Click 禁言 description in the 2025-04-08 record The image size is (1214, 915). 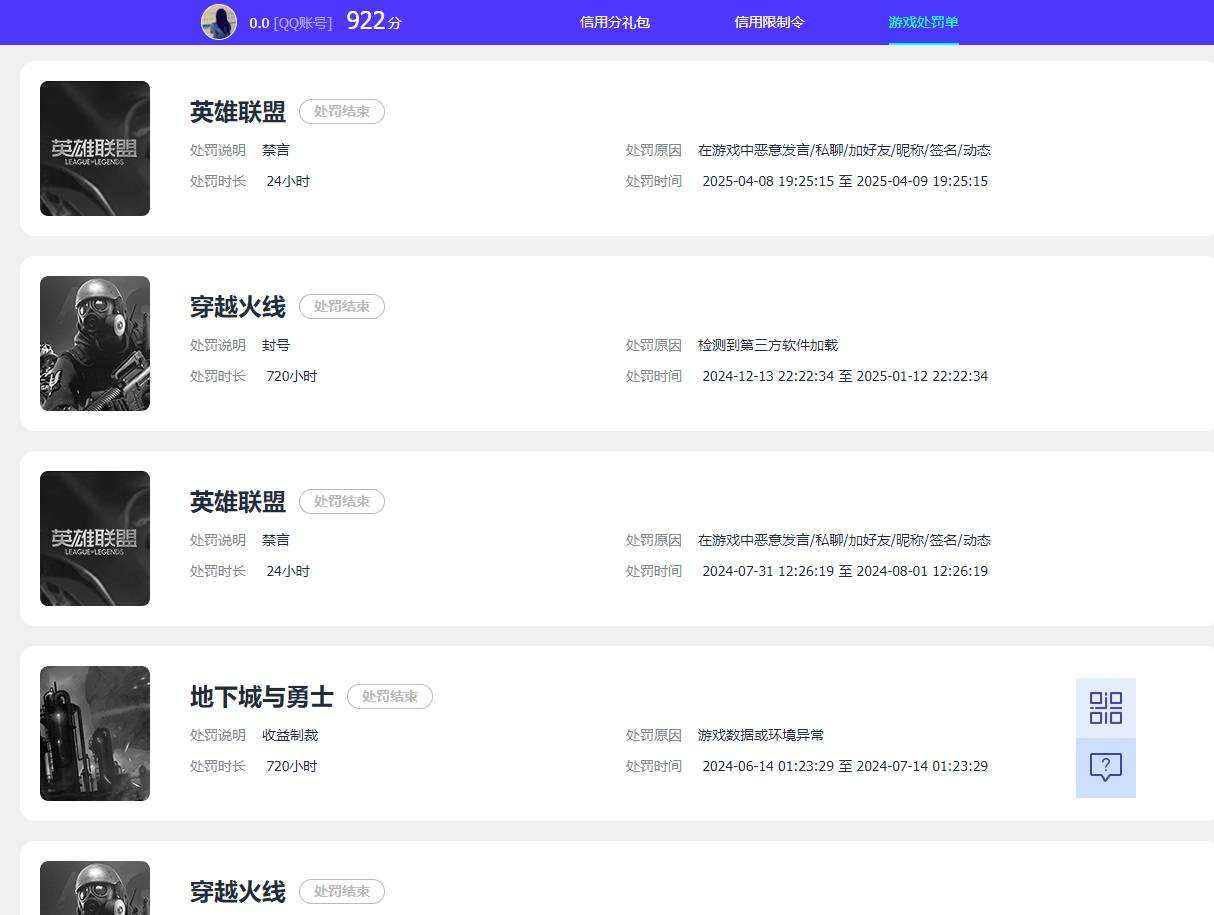276,150
